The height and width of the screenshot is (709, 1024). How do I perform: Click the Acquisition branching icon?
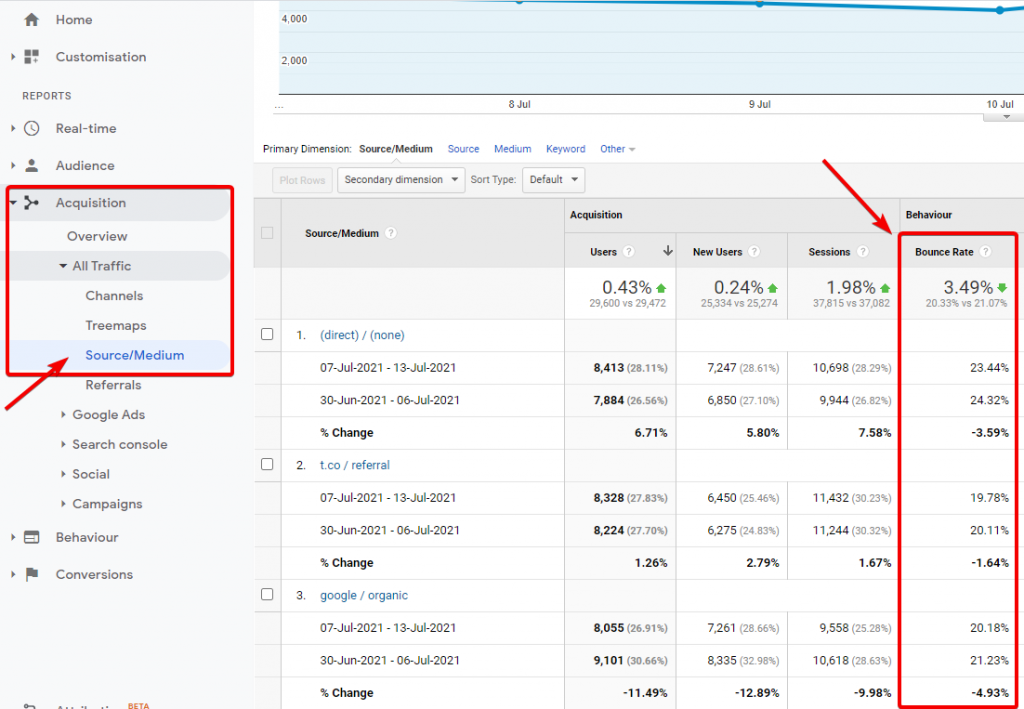(x=32, y=203)
